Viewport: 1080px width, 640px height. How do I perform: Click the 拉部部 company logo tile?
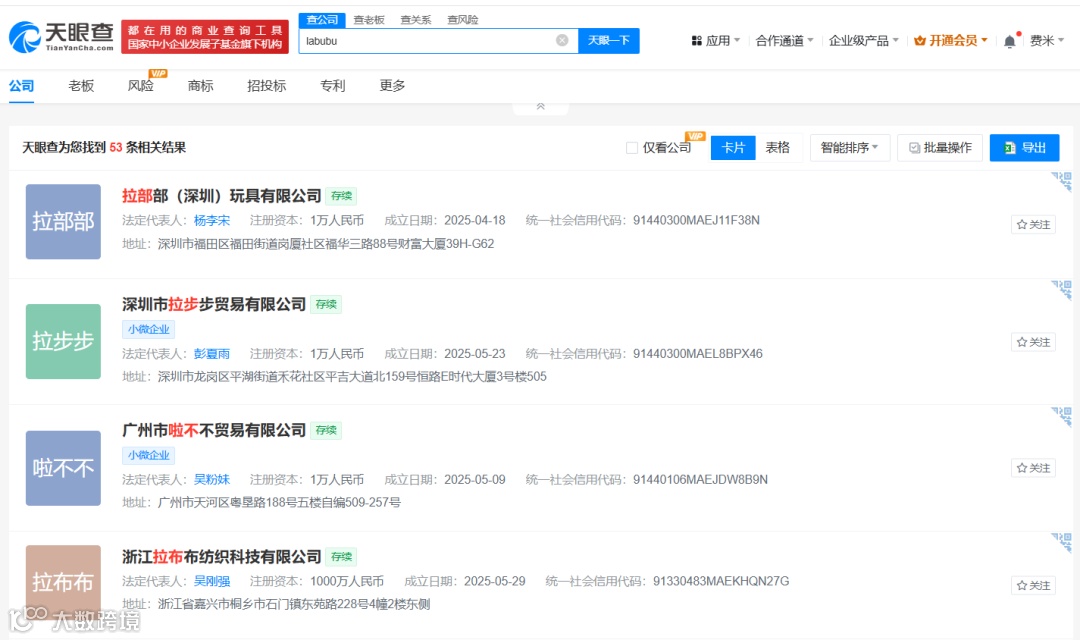coord(63,222)
